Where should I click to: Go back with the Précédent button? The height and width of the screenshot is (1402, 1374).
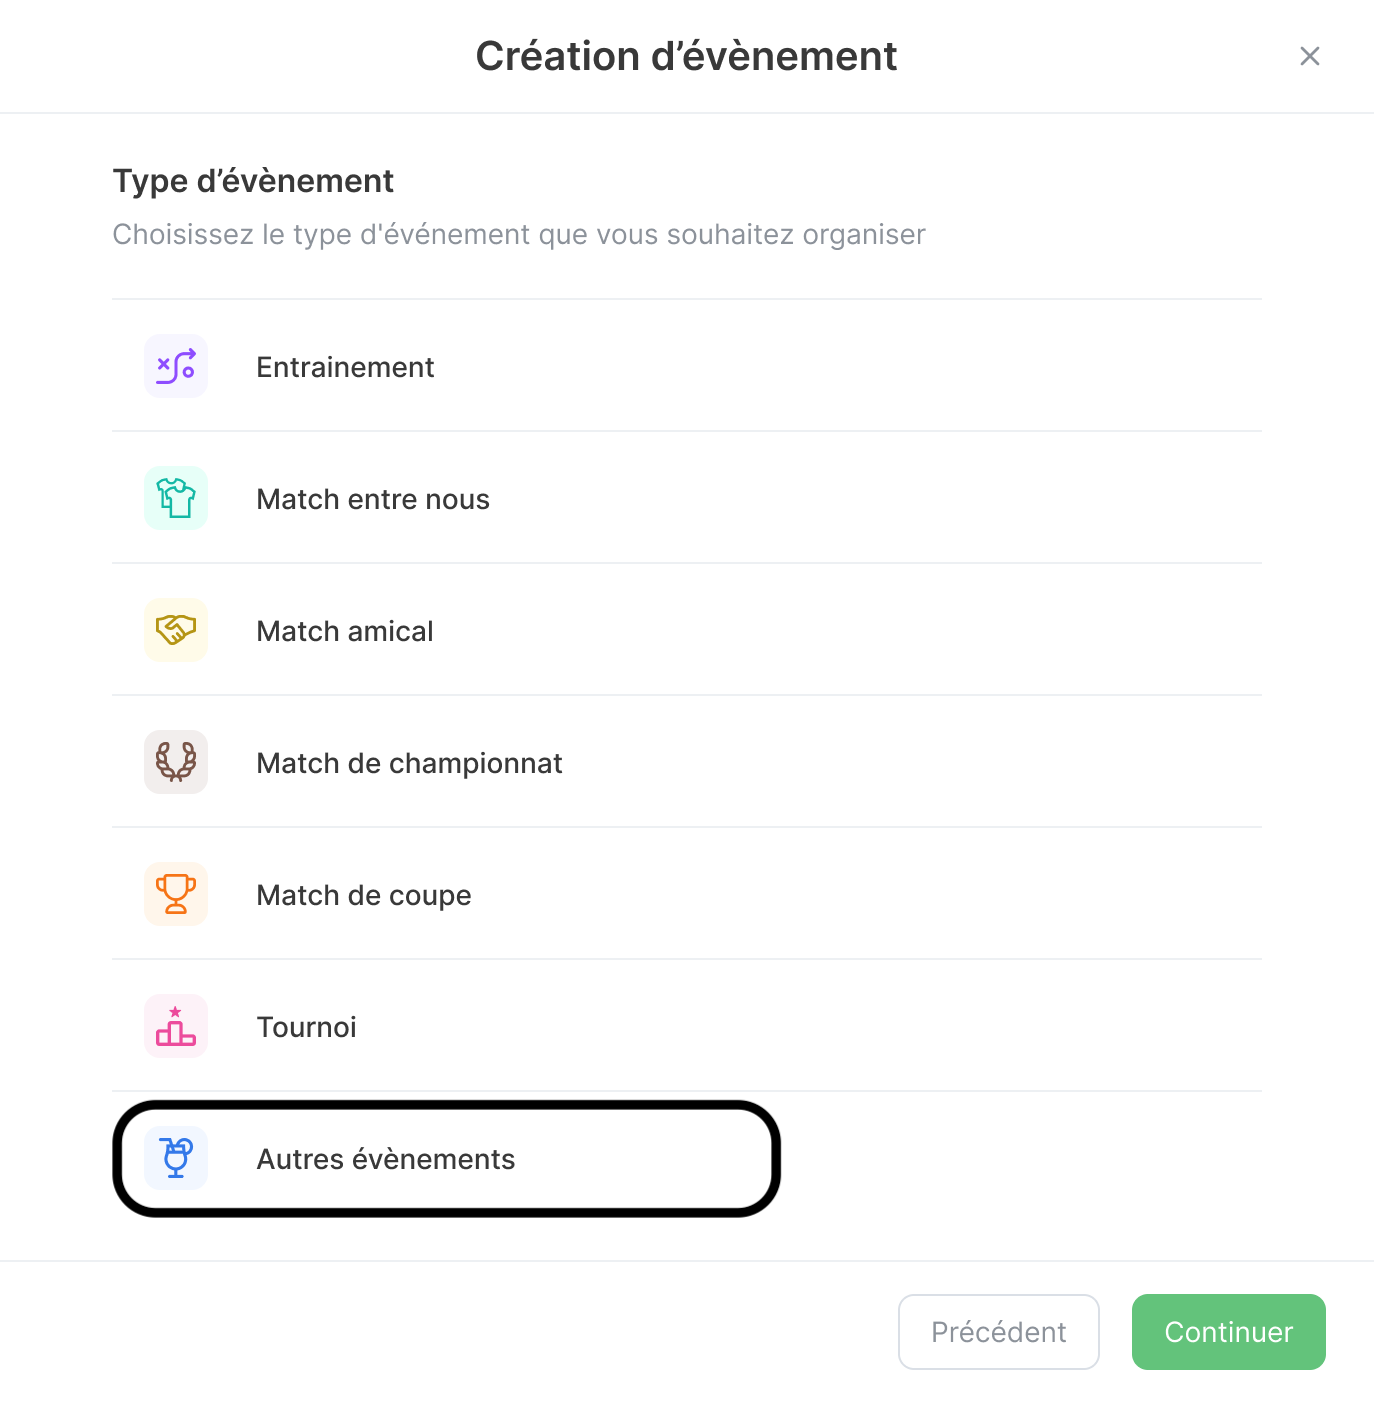tap(998, 1332)
